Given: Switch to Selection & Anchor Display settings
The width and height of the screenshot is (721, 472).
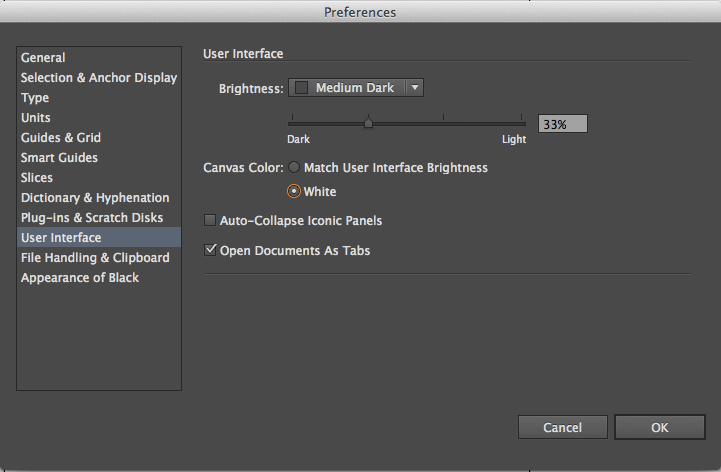Looking at the screenshot, I should coord(99,78).
